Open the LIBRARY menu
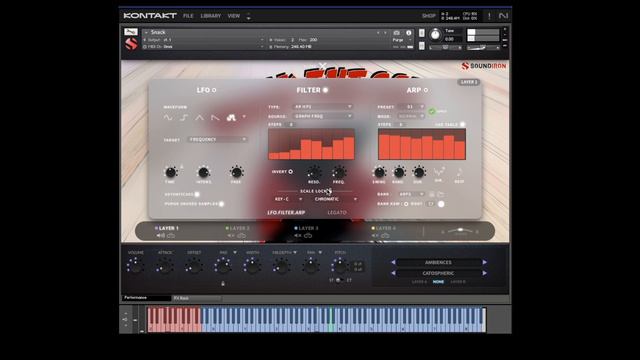 211,16
